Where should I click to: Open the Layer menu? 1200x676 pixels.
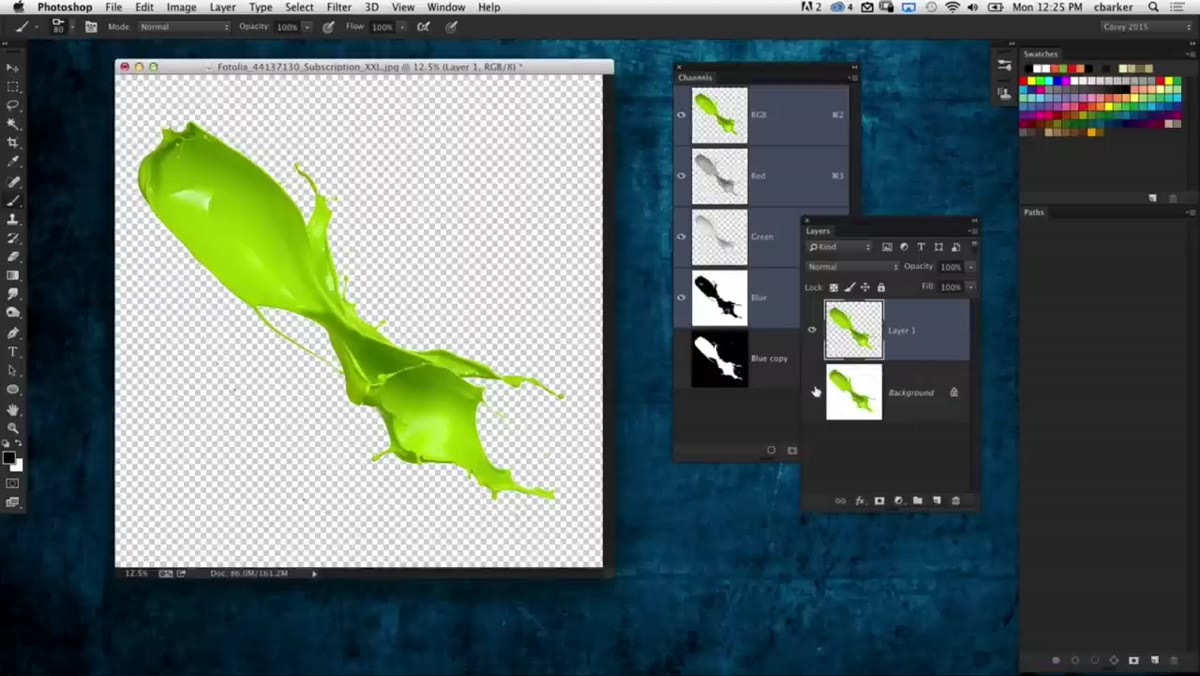pos(222,7)
